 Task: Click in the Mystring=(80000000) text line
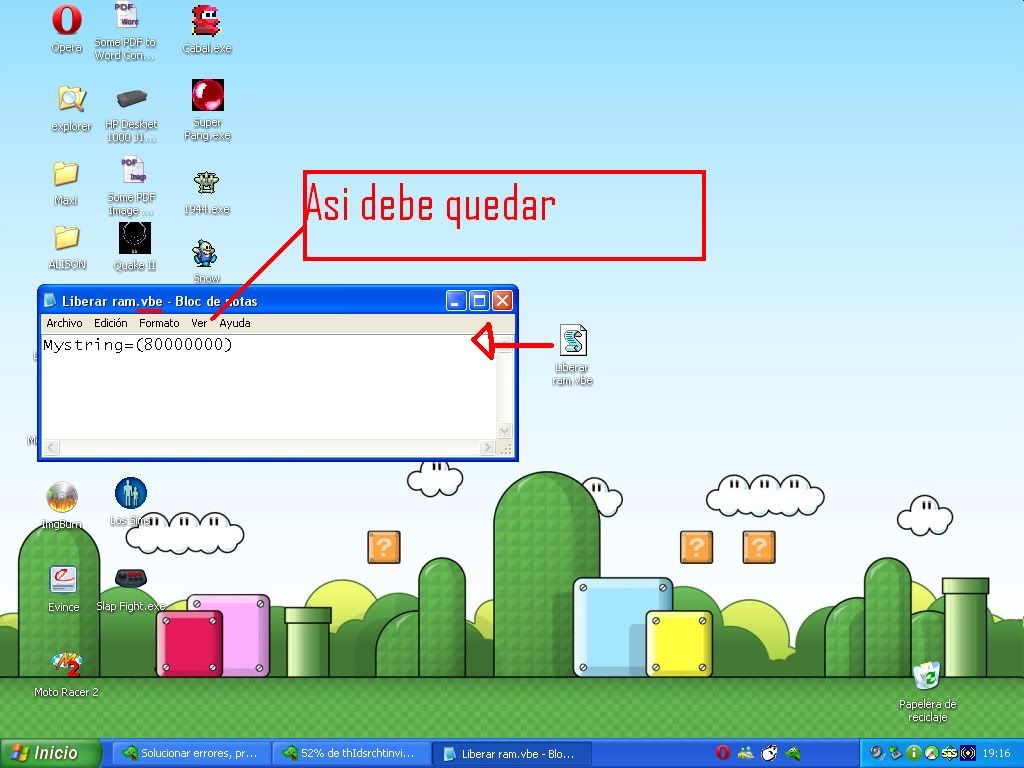(137, 344)
